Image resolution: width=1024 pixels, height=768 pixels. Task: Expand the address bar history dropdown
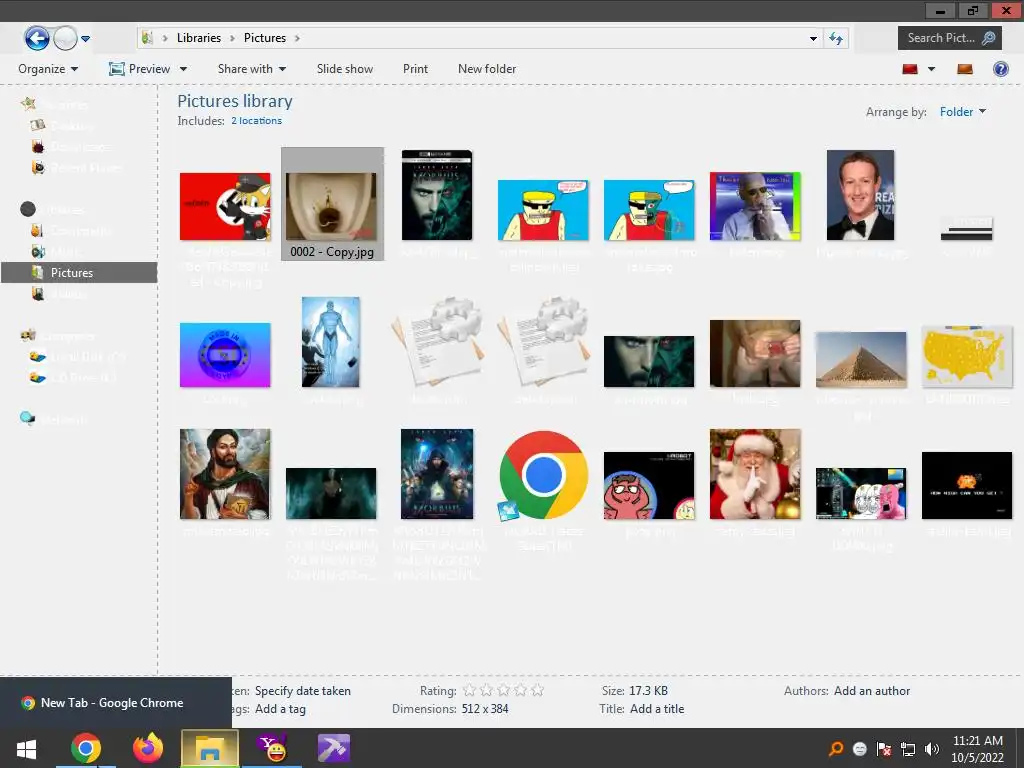click(x=813, y=39)
